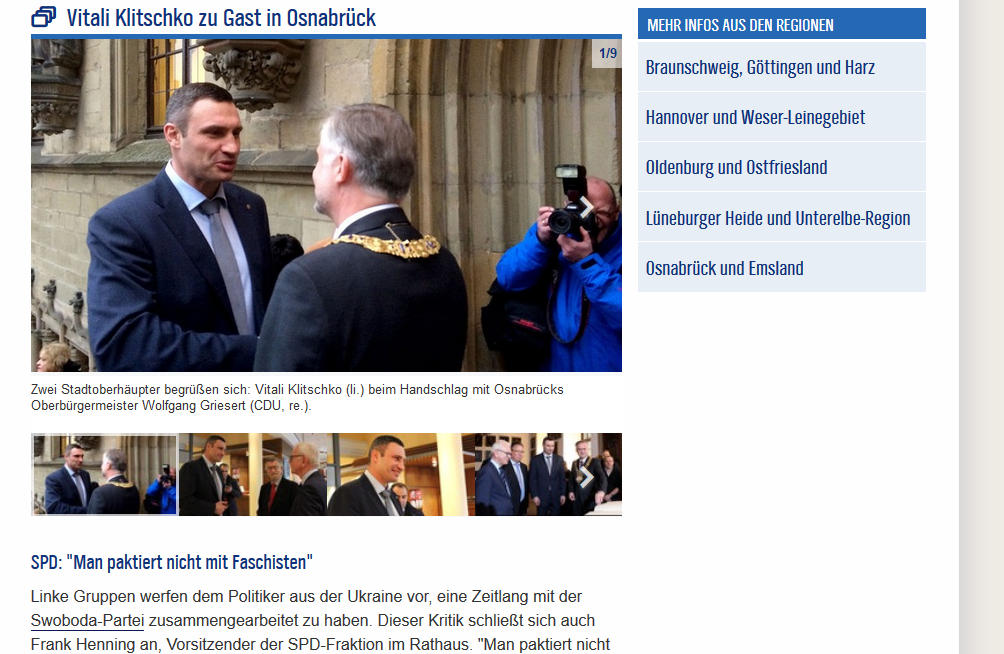Advance to next photo with main image arrow
The image size is (1004, 654).
[x=586, y=207]
